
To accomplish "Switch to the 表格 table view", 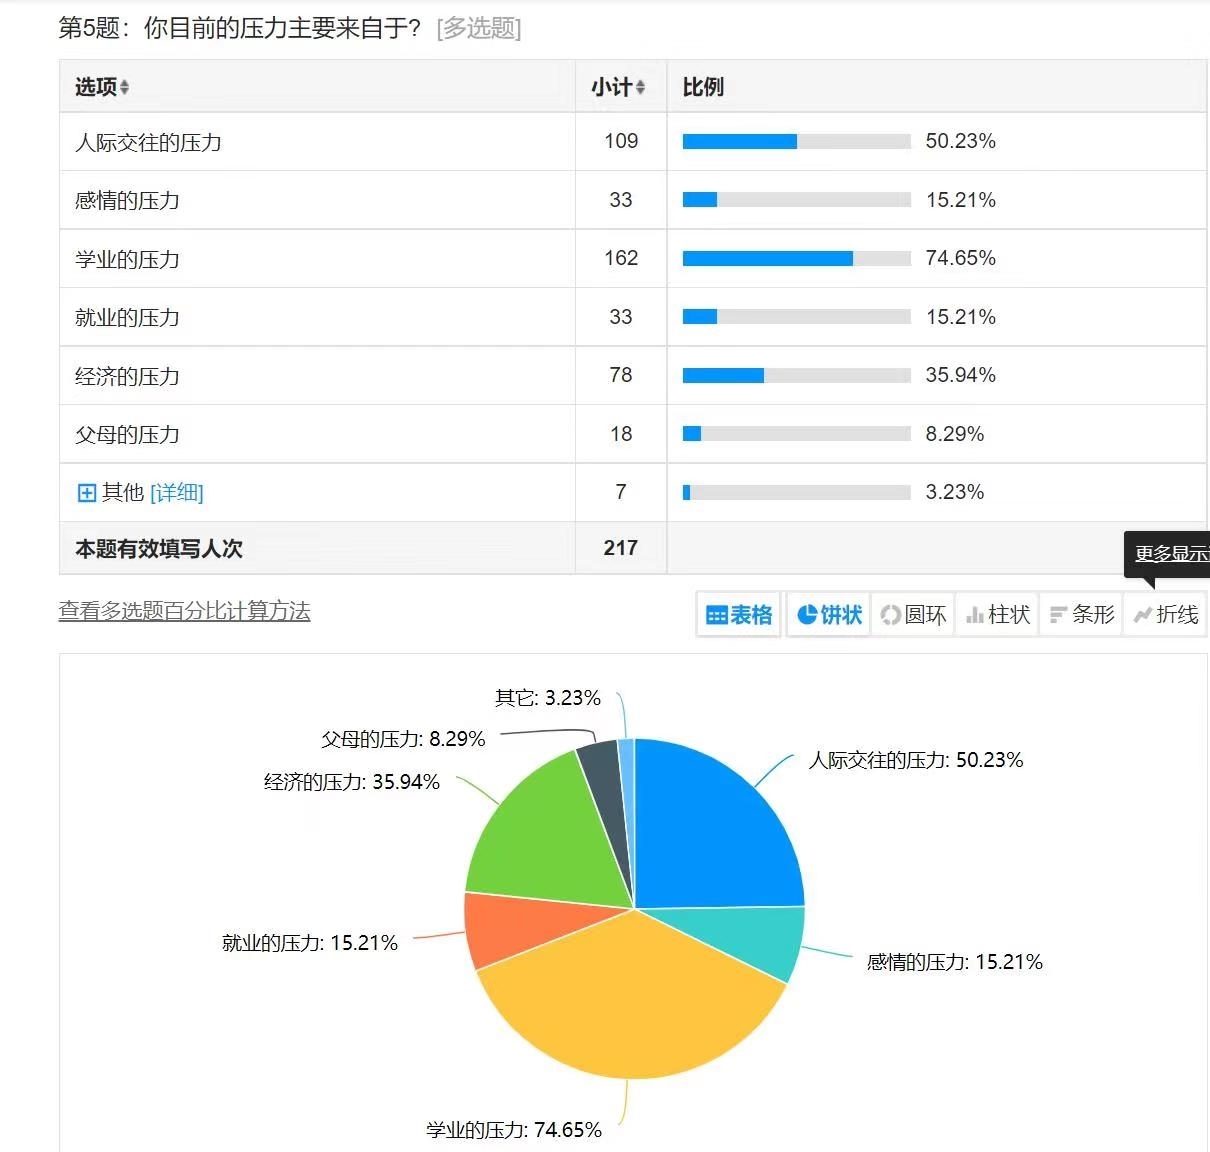I will coord(739,614).
